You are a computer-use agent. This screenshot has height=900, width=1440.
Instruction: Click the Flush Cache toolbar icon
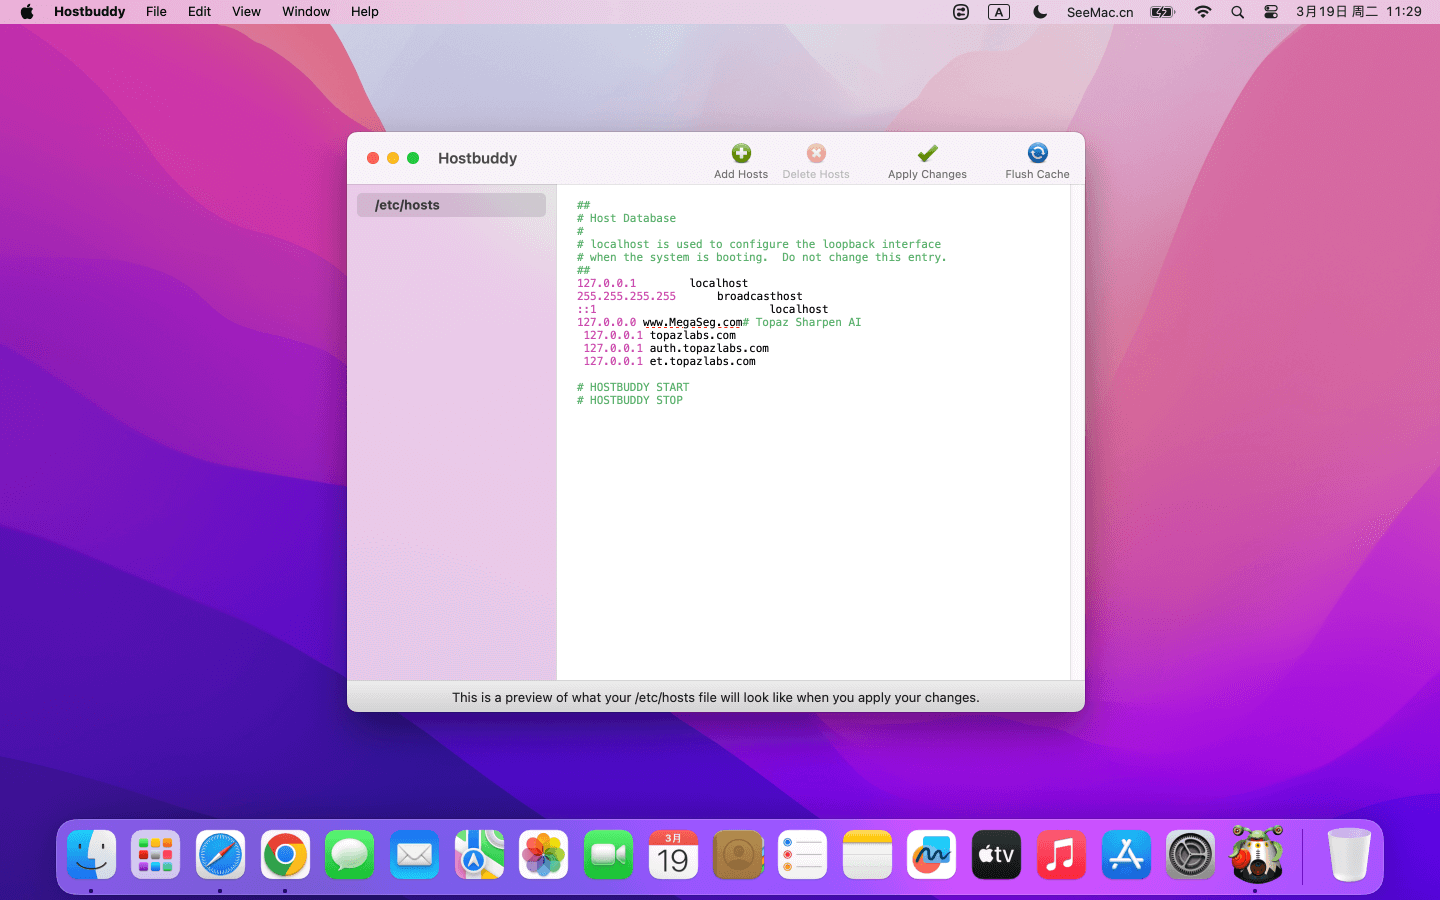pyautogui.click(x=1037, y=153)
